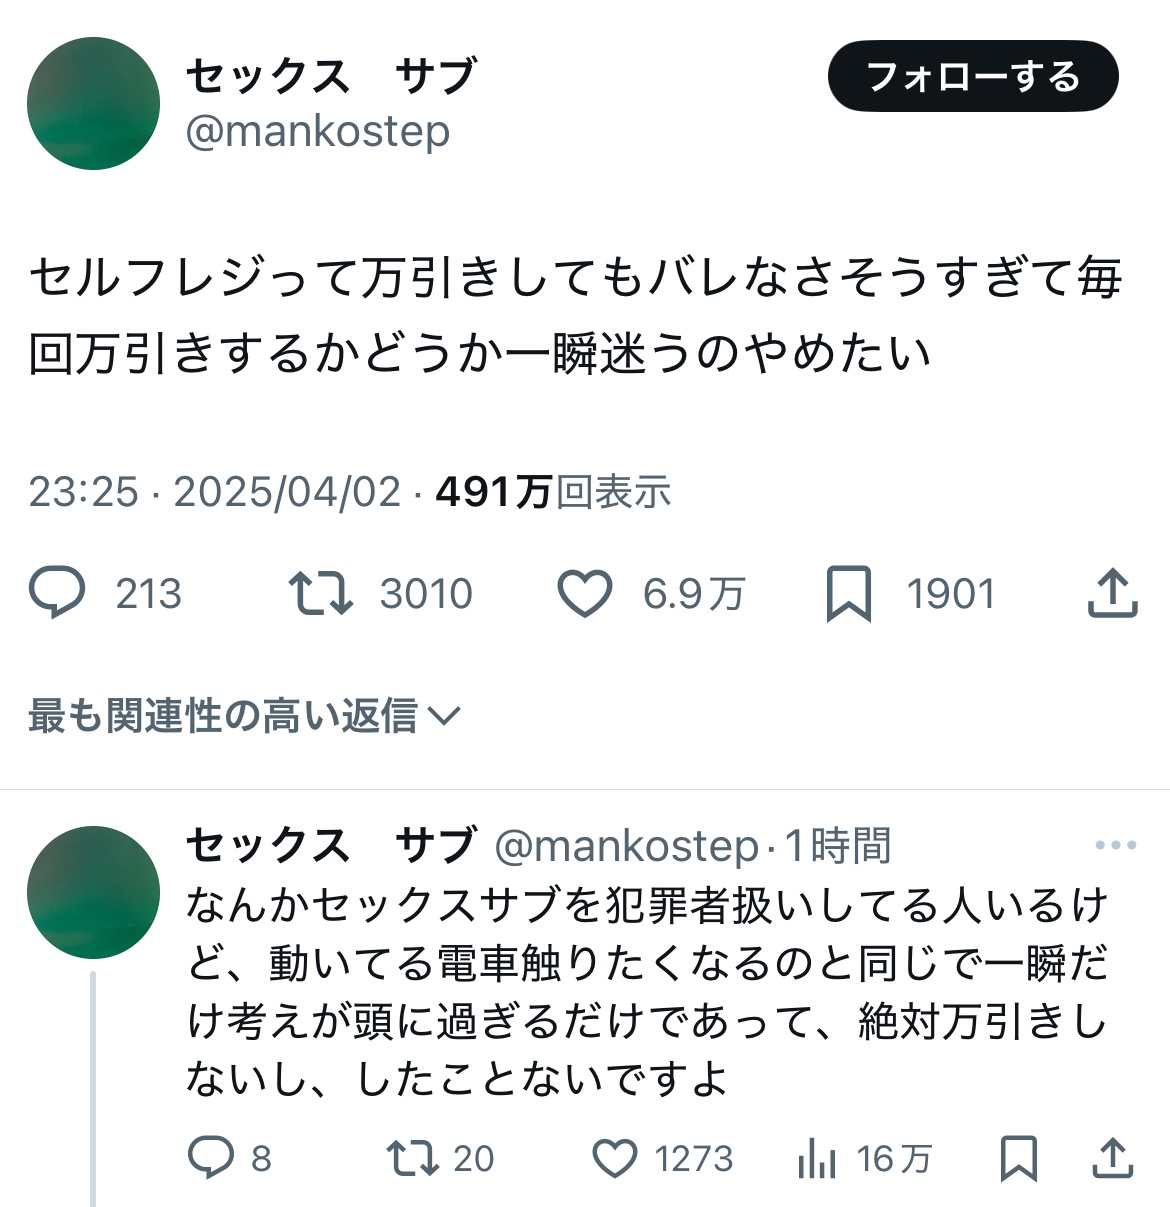Open the main tweet author's profile picture

pyautogui.click(x=93, y=103)
